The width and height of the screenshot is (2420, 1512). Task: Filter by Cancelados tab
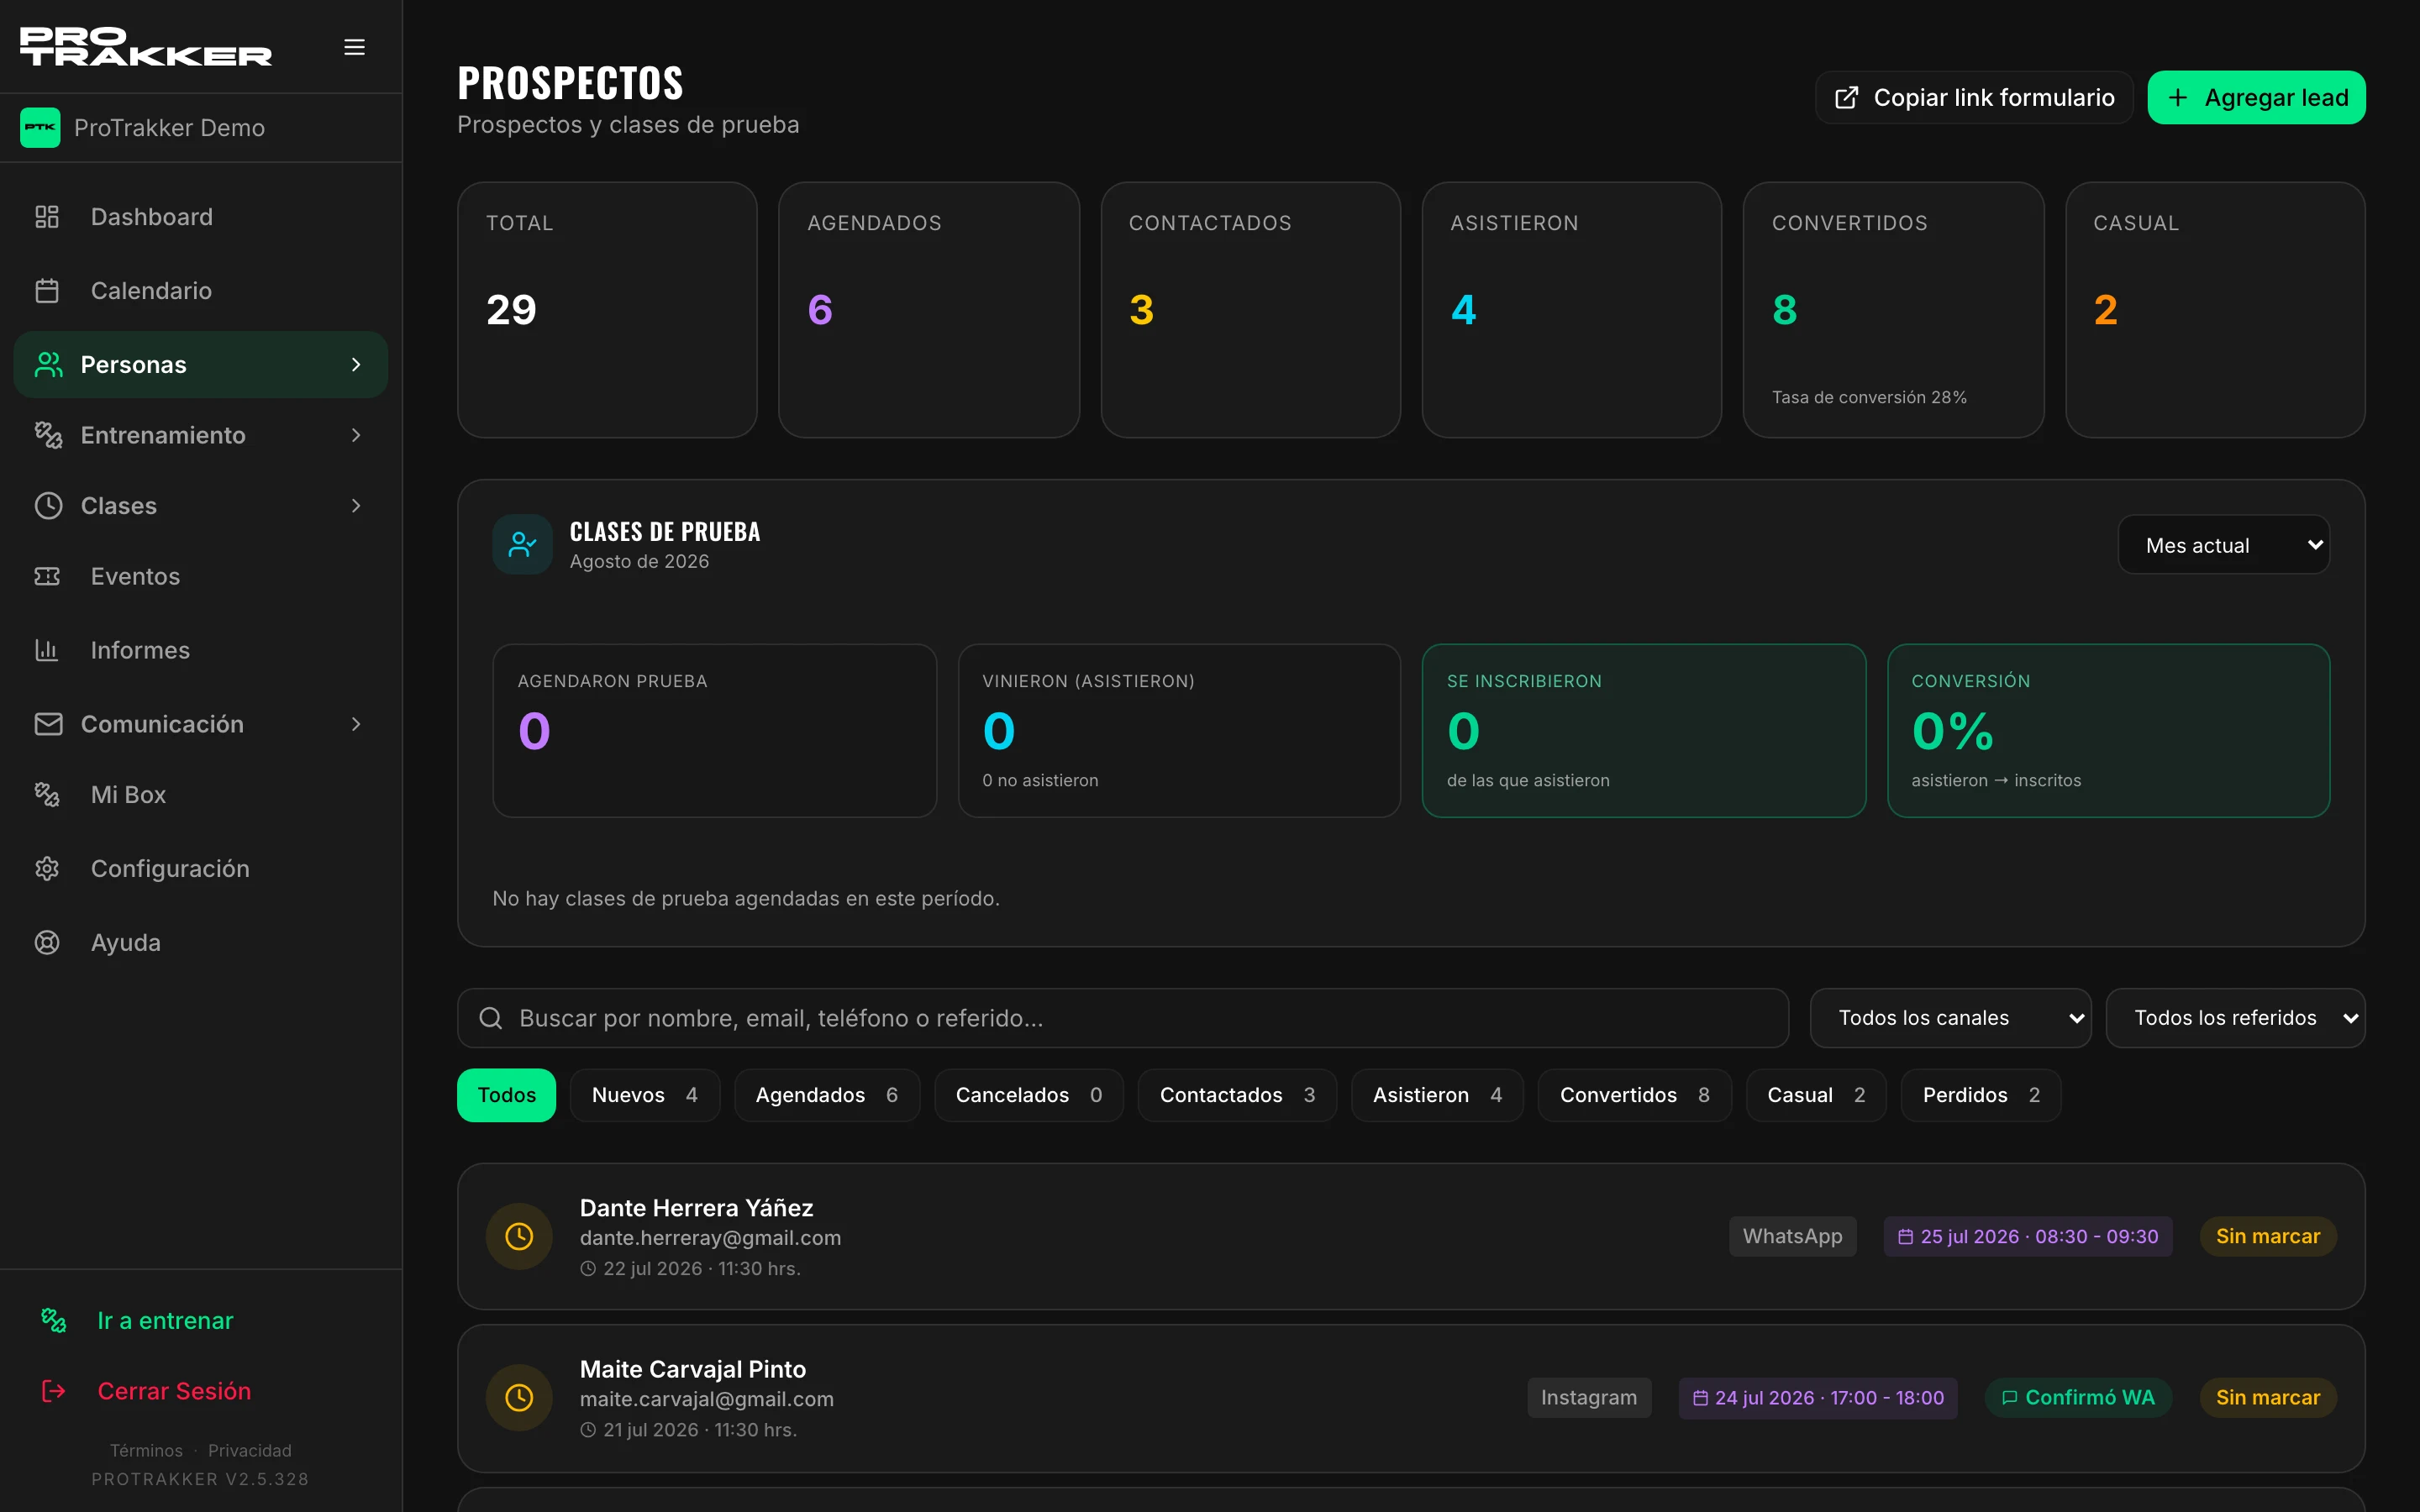(1029, 1095)
